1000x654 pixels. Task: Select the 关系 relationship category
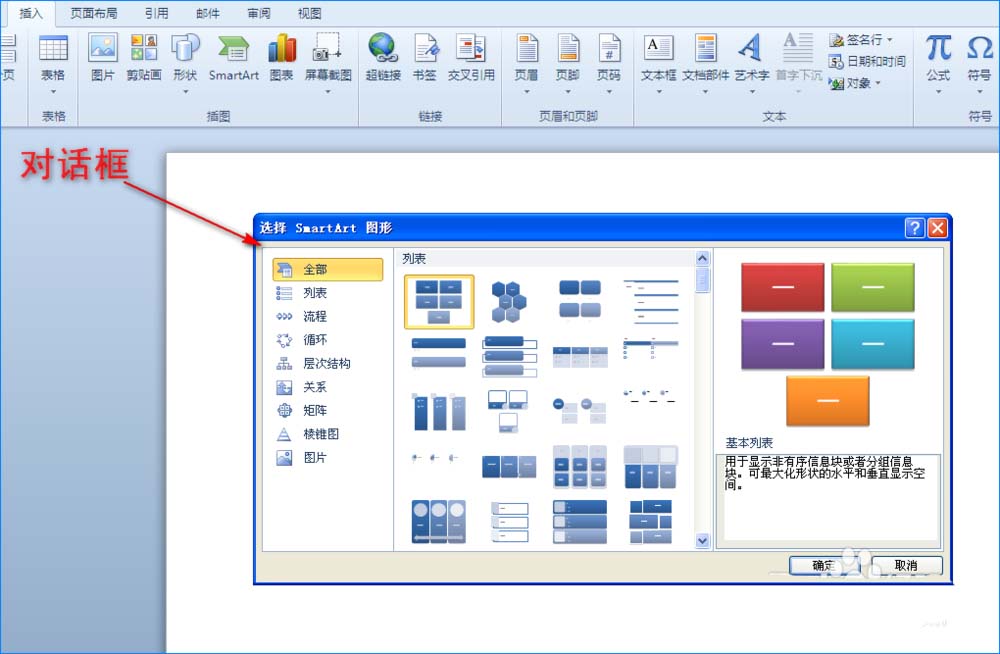(x=328, y=387)
